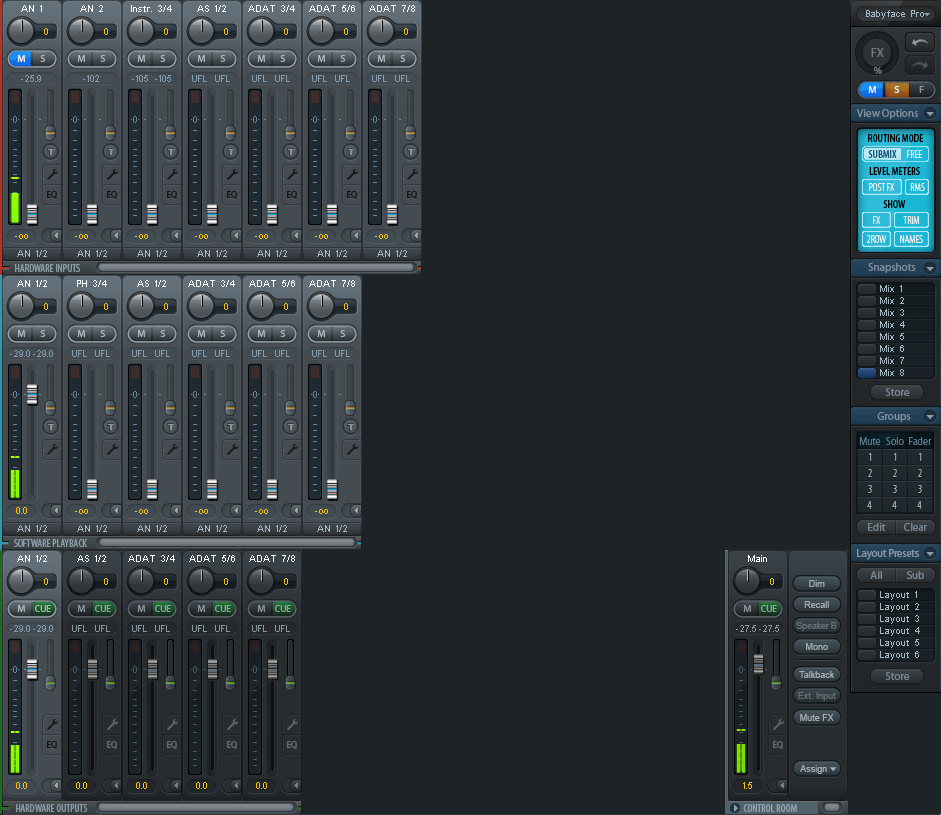Collapse the Groups section
Image resolution: width=941 pixels, height=815 pixels.
click(930, 417)
